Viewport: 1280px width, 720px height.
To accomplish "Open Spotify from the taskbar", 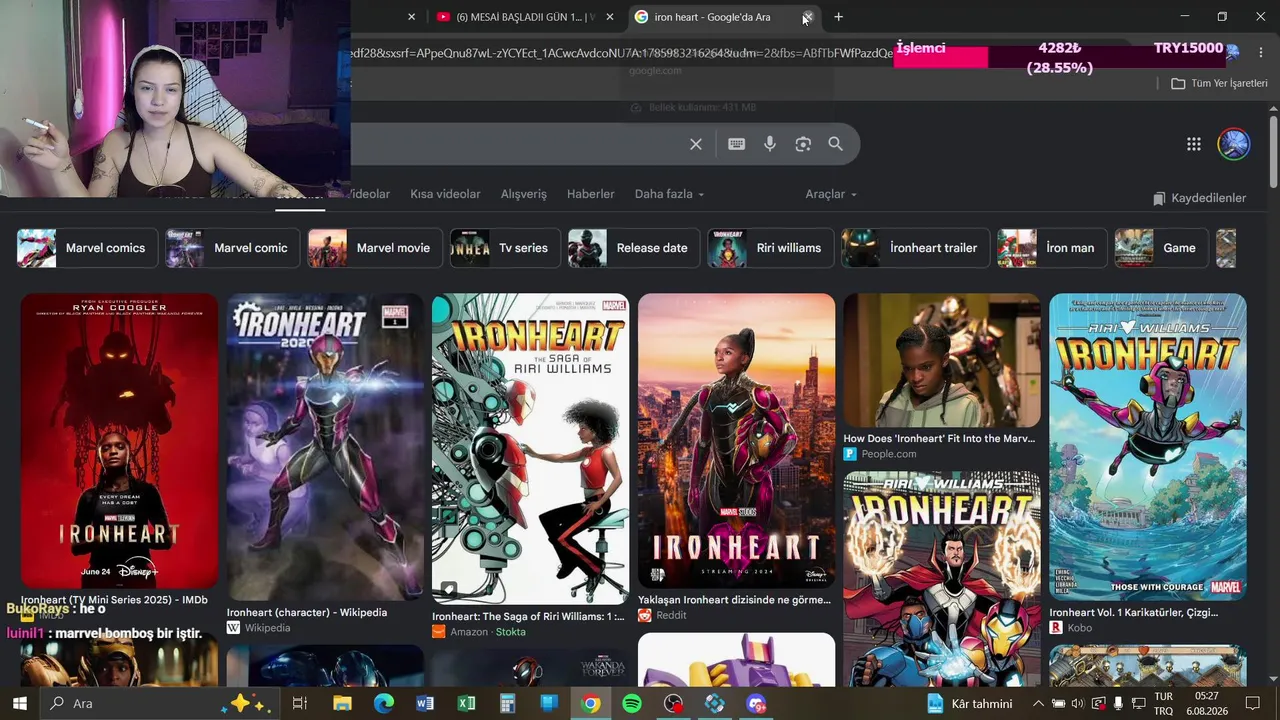I will tap(632, 703).
